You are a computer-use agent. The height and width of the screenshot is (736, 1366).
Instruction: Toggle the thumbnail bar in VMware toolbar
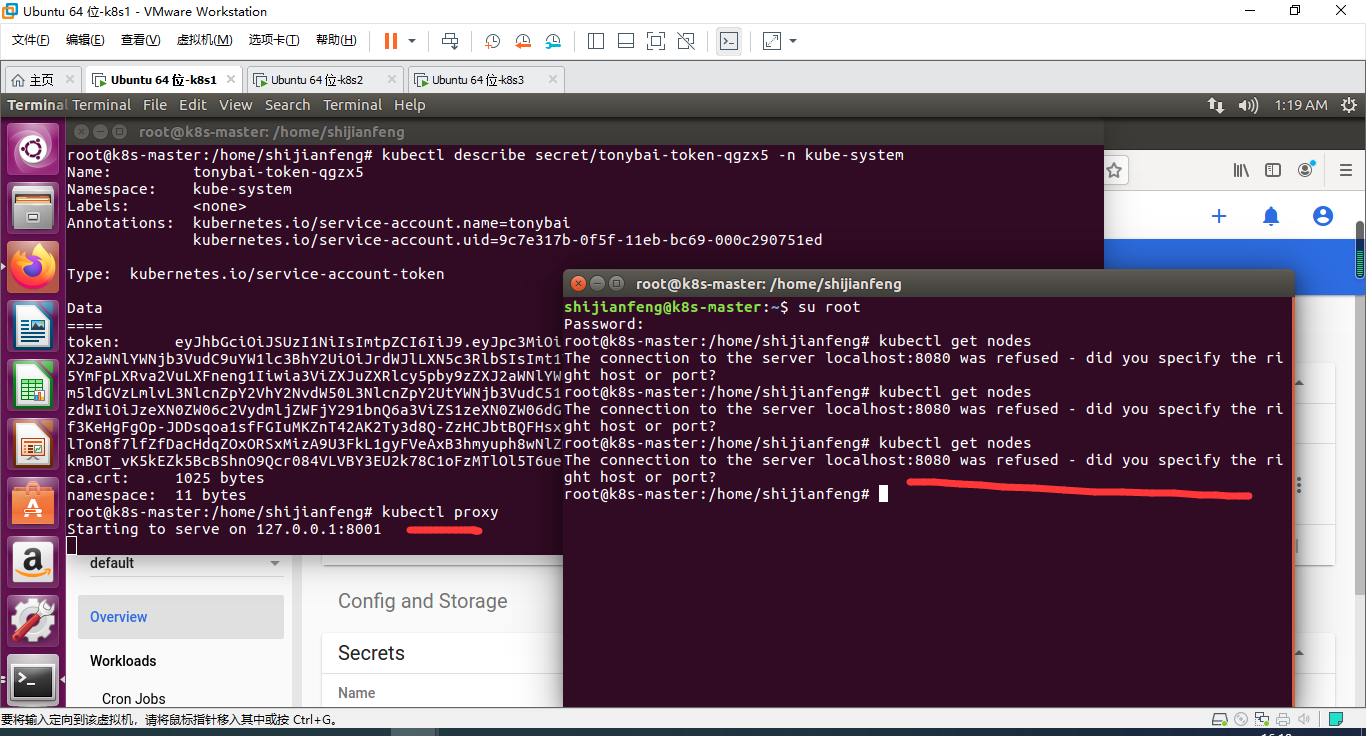[626, 41]
